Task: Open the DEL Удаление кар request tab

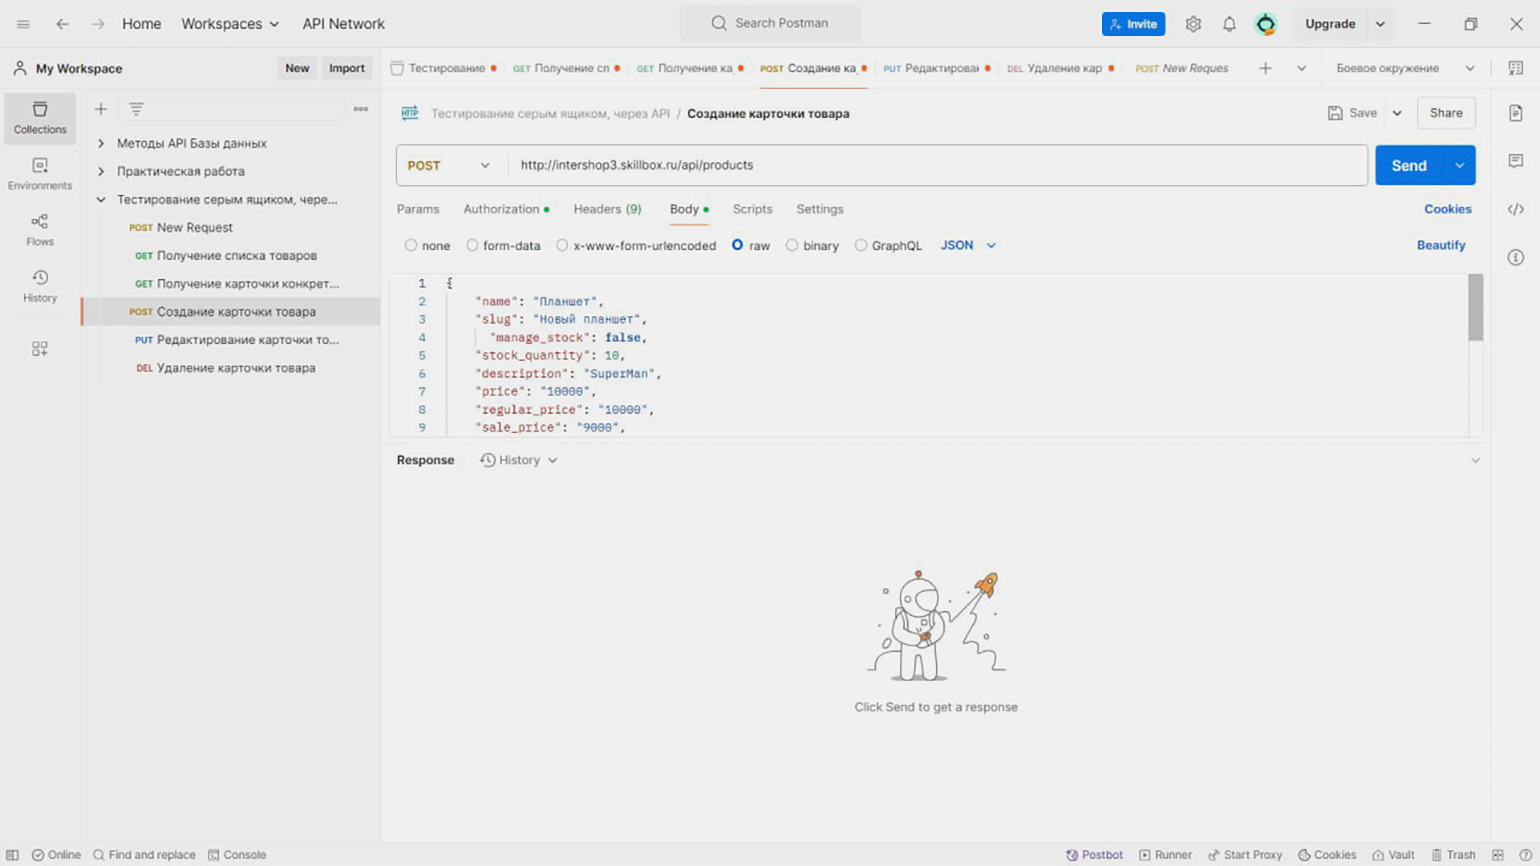Action: 1059,68
